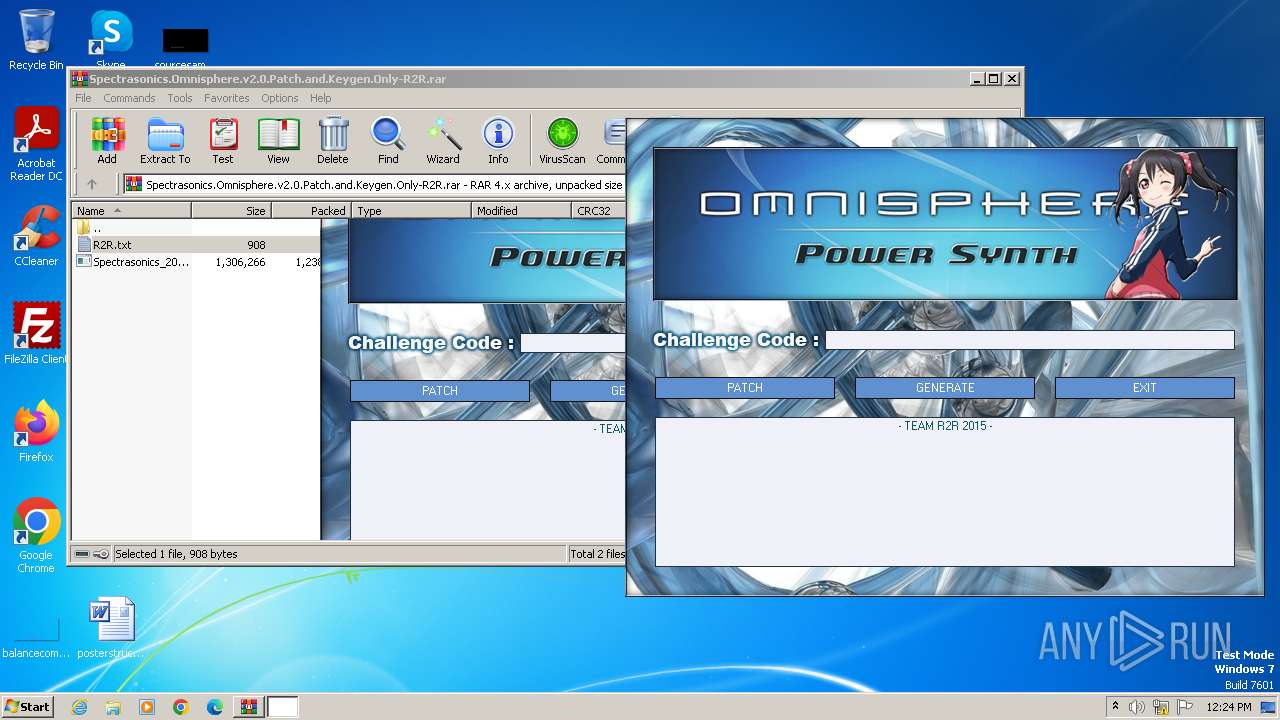Open Acrobat Reader DC desktop shortcut
This screenshot has width=1280, height=720.
[36, 145]
